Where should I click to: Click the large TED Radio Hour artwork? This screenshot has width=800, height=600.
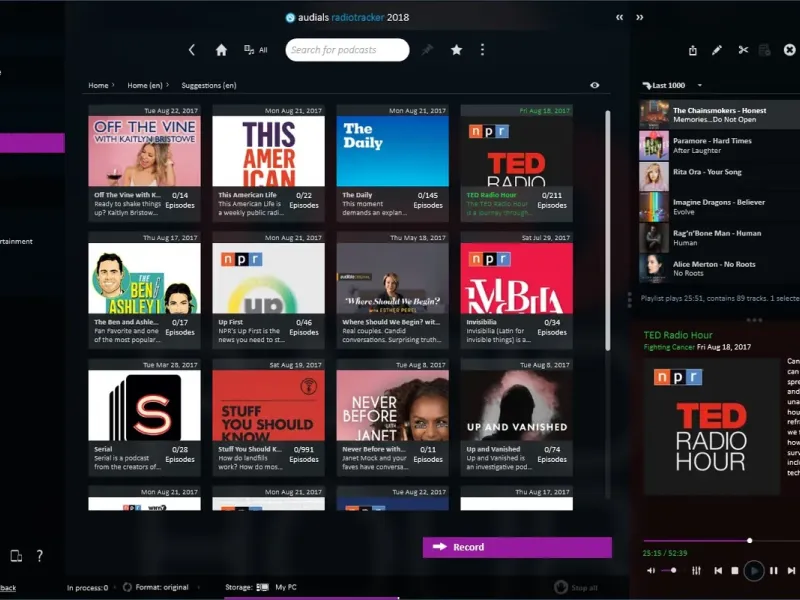click(x=711, y=427)
